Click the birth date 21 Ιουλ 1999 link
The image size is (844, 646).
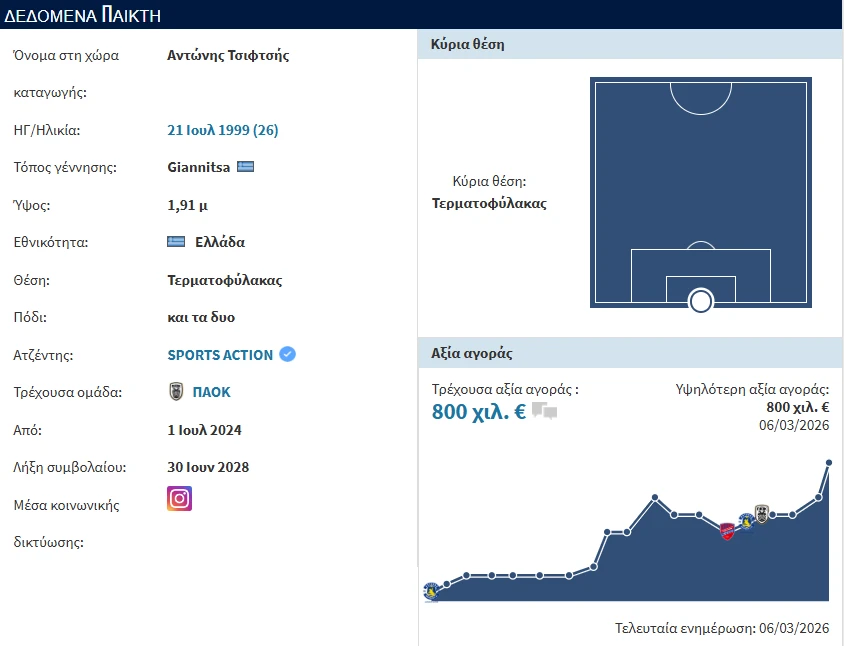222,130
